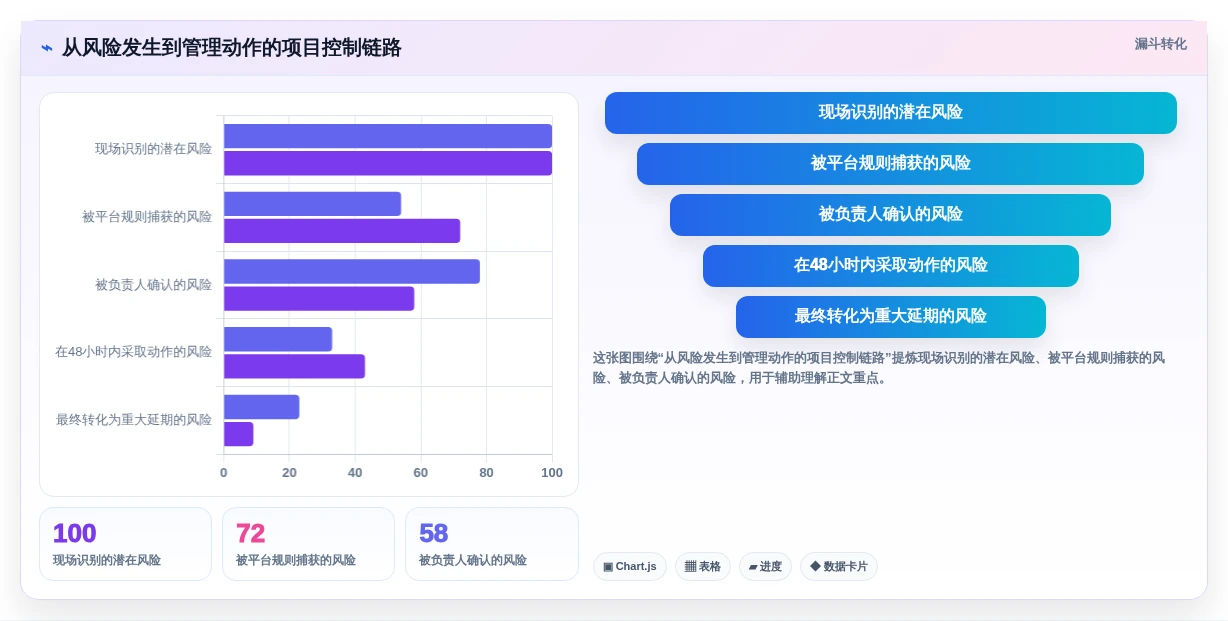Click upper blue bar for 现场识别的潜在风险
Image resolution: width=1228 pixels, height=621 pixels.
pyautogui.click(x=388, y=136)
